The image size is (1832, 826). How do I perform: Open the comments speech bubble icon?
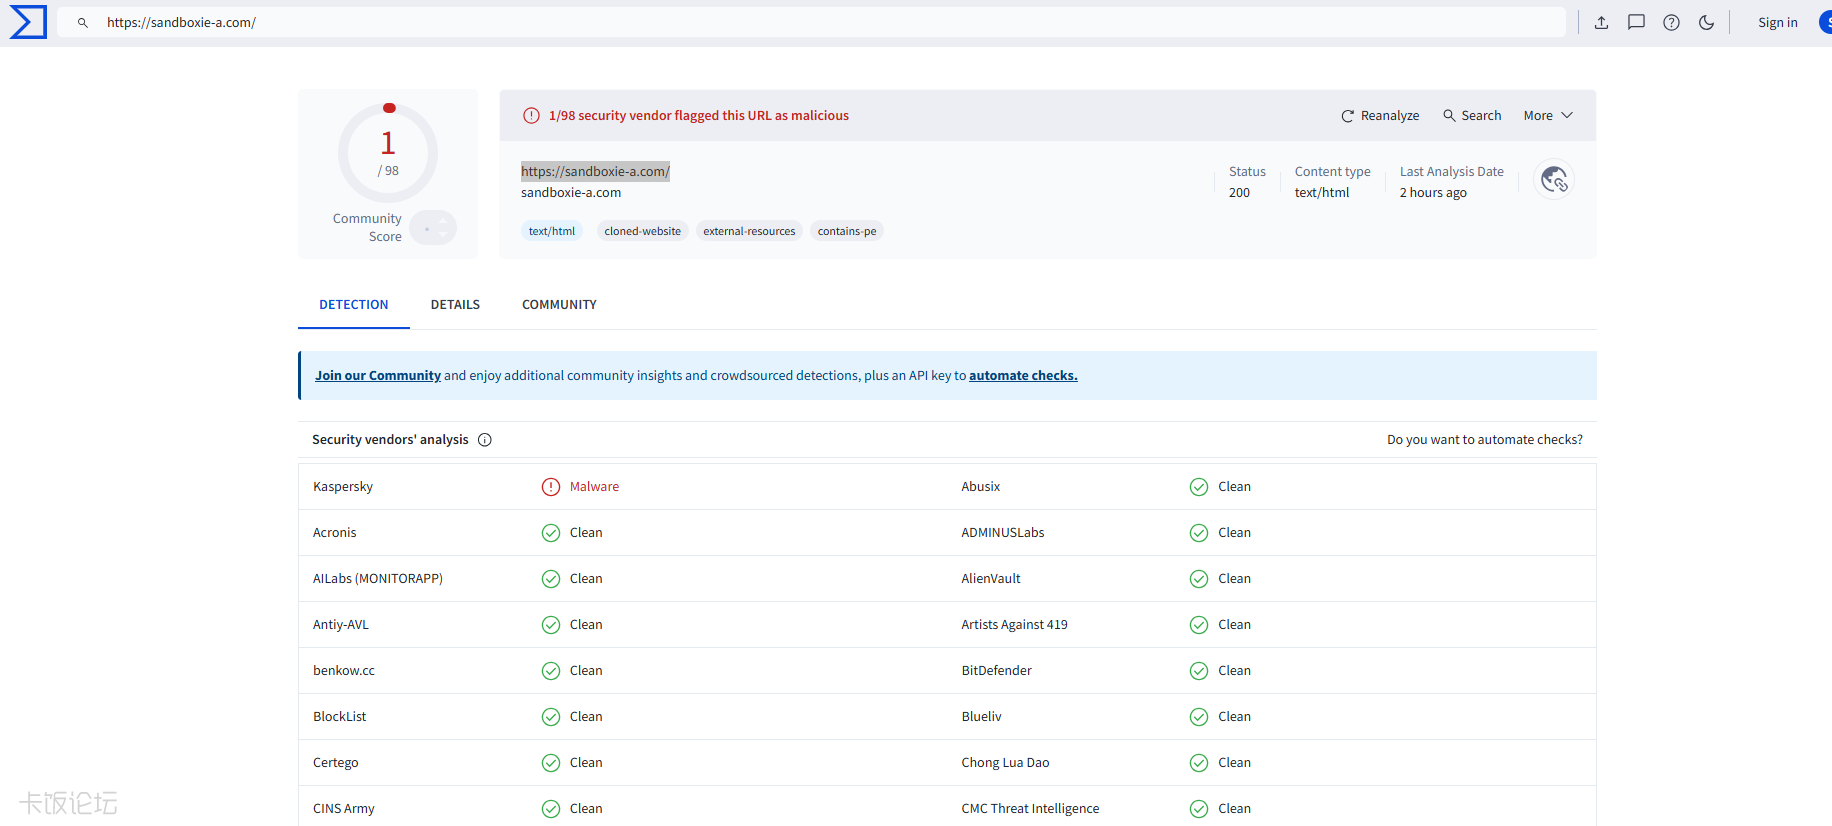1636,22
